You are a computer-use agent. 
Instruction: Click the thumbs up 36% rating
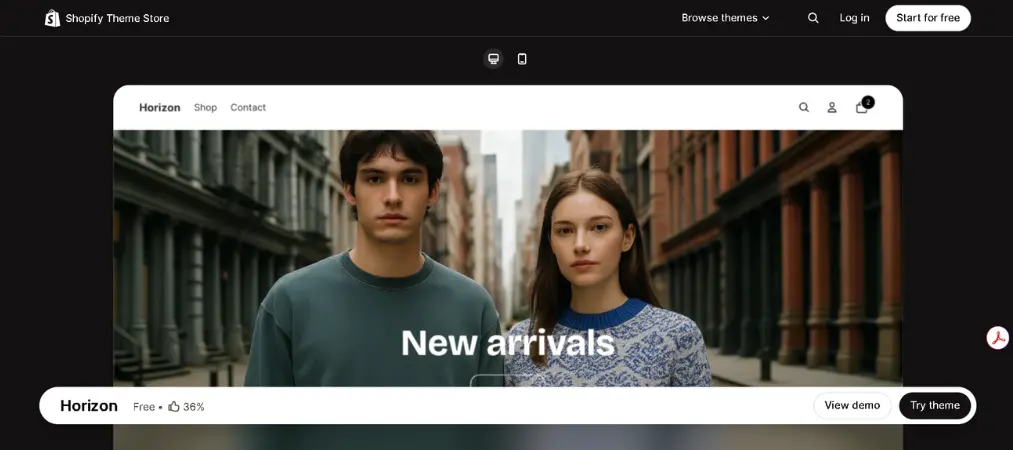pos(186,407)
